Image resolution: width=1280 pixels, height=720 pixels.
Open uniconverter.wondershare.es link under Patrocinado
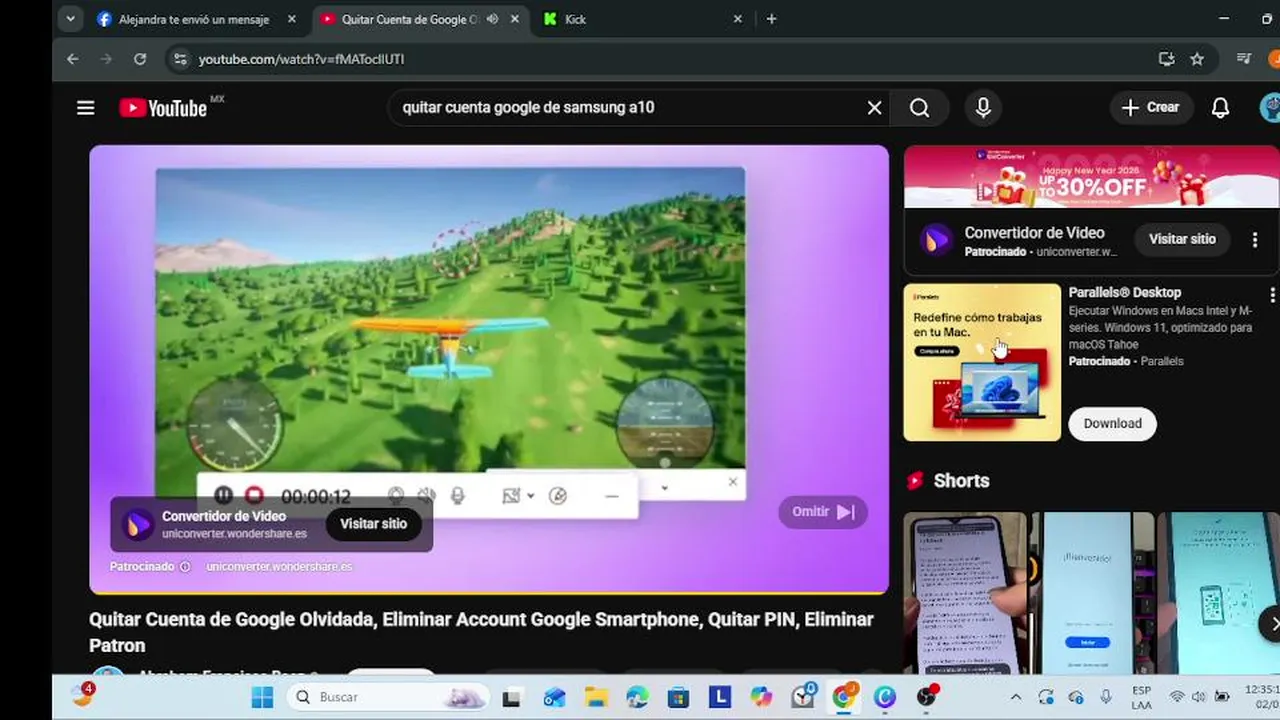click(x=279, y=566)
